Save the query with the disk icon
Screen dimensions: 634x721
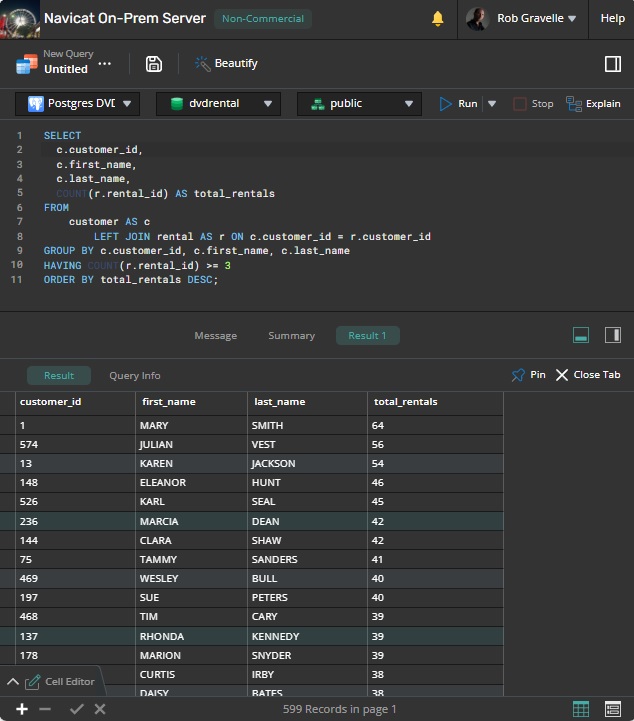click(153, 64)
